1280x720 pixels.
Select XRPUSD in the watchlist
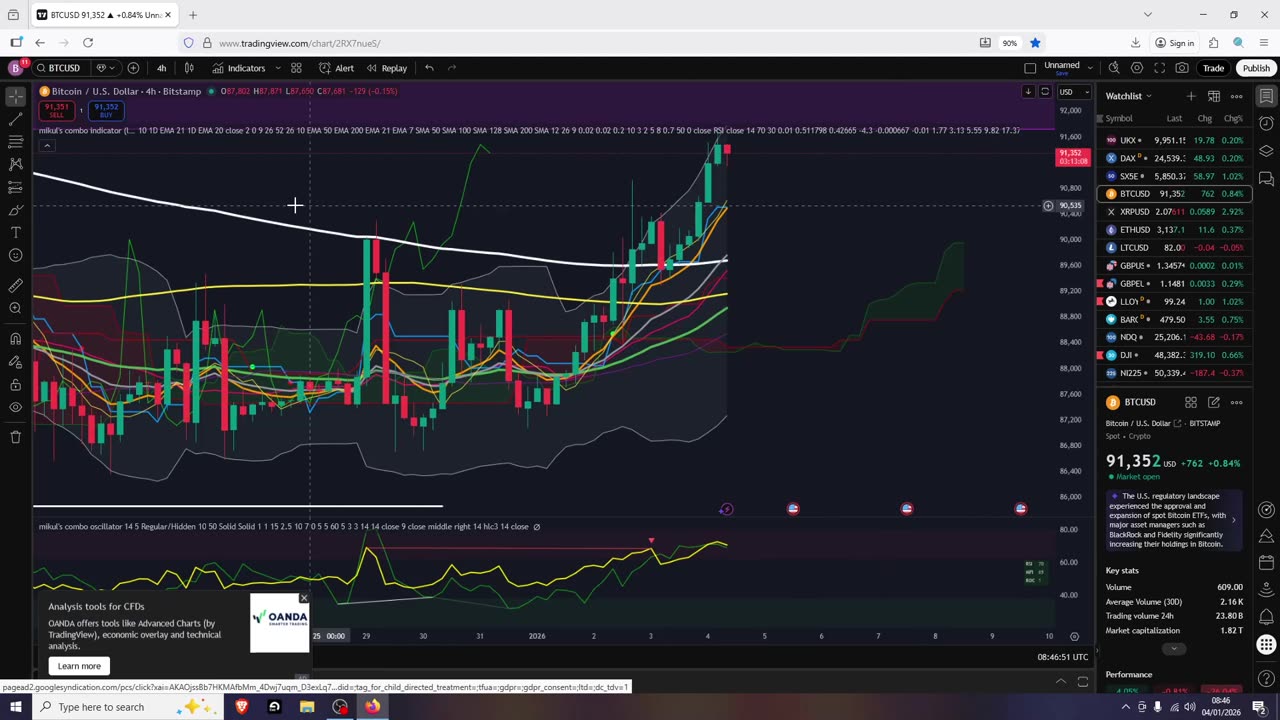pyautogui.click(x=1174, y=212)
